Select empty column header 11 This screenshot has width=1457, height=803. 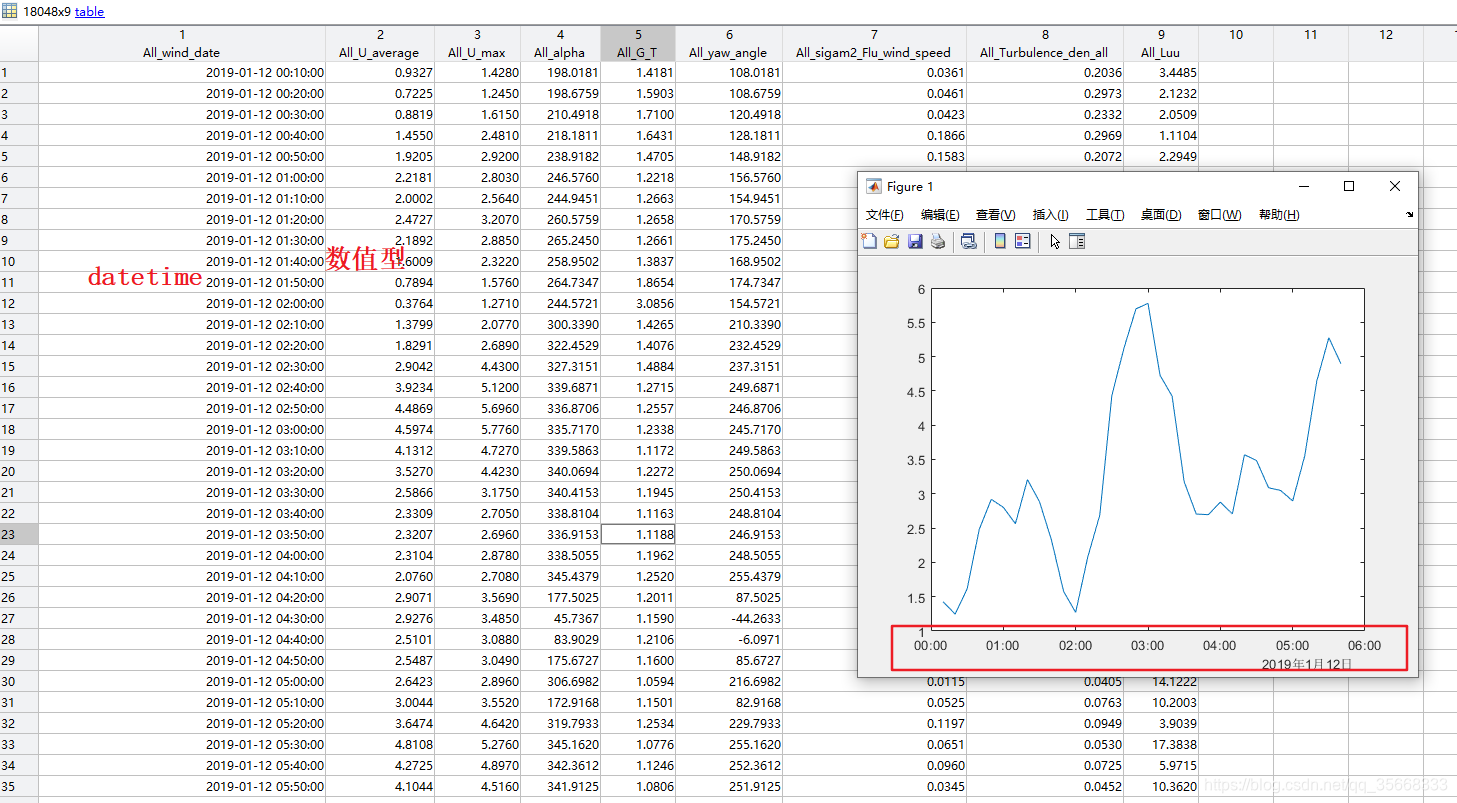coord(1311,44)
